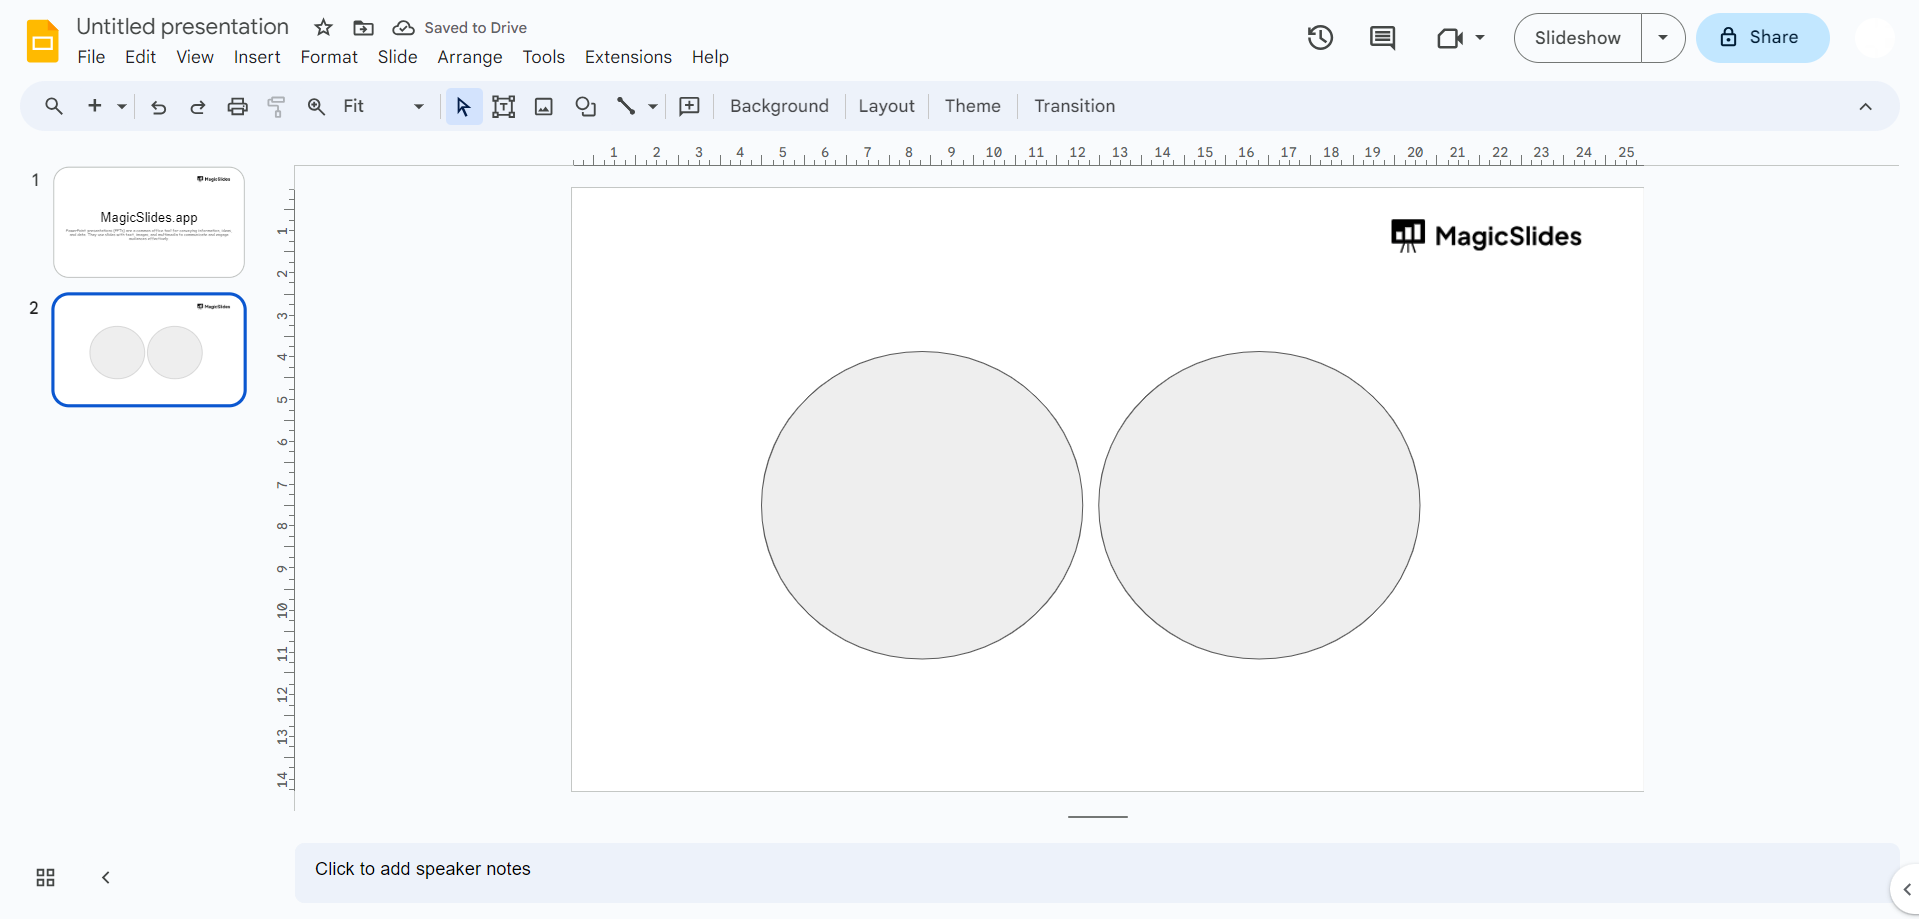Click the redo arrow icon
The image size is (1919, 919).
(x=198, y=107)
